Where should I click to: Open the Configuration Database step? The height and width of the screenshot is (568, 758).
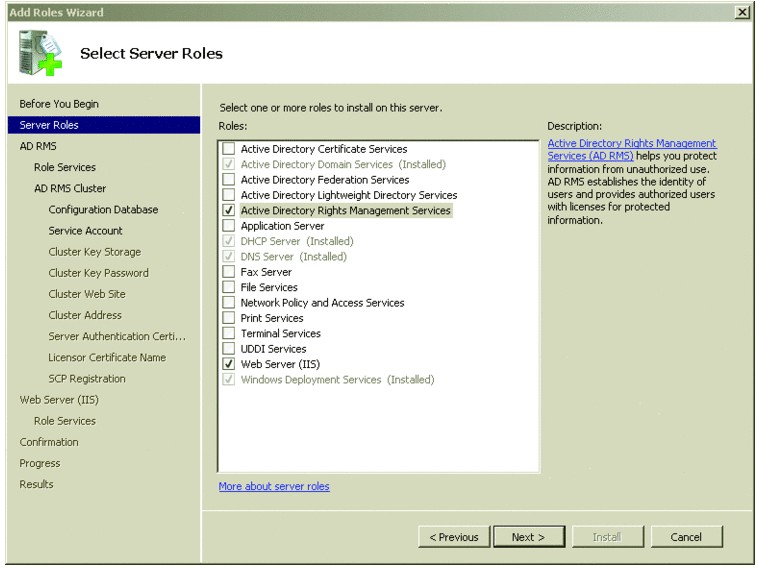[x=103, y=209]
